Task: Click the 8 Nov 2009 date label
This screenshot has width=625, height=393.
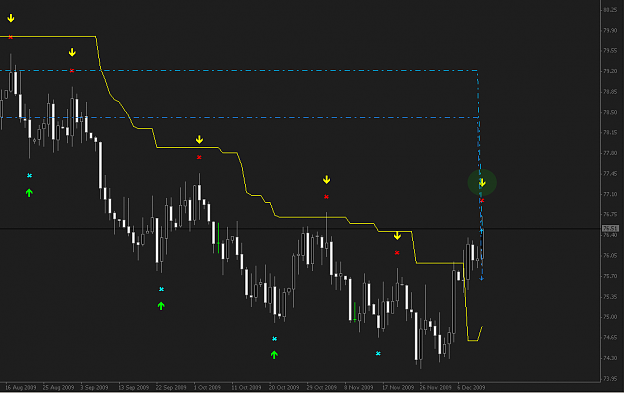Action: click(359, 387)
